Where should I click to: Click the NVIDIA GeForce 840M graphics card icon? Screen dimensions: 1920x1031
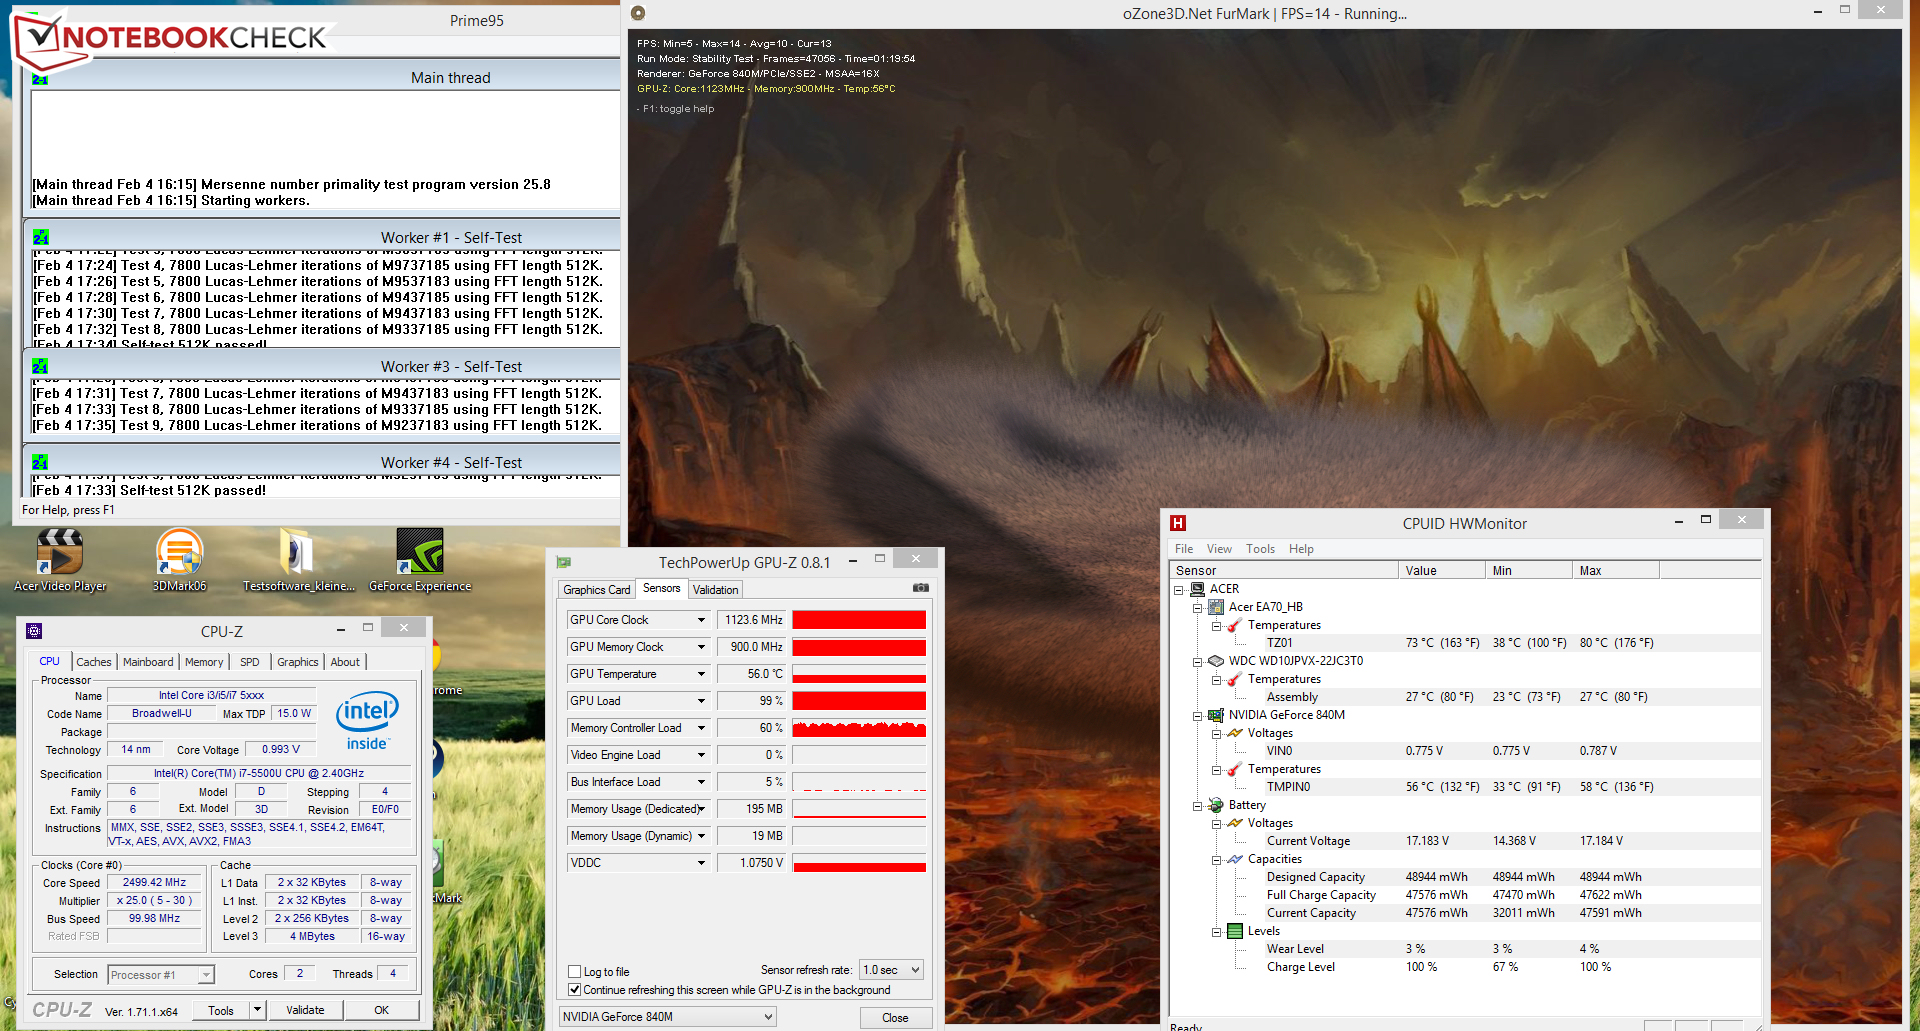tap(1216, 715)
